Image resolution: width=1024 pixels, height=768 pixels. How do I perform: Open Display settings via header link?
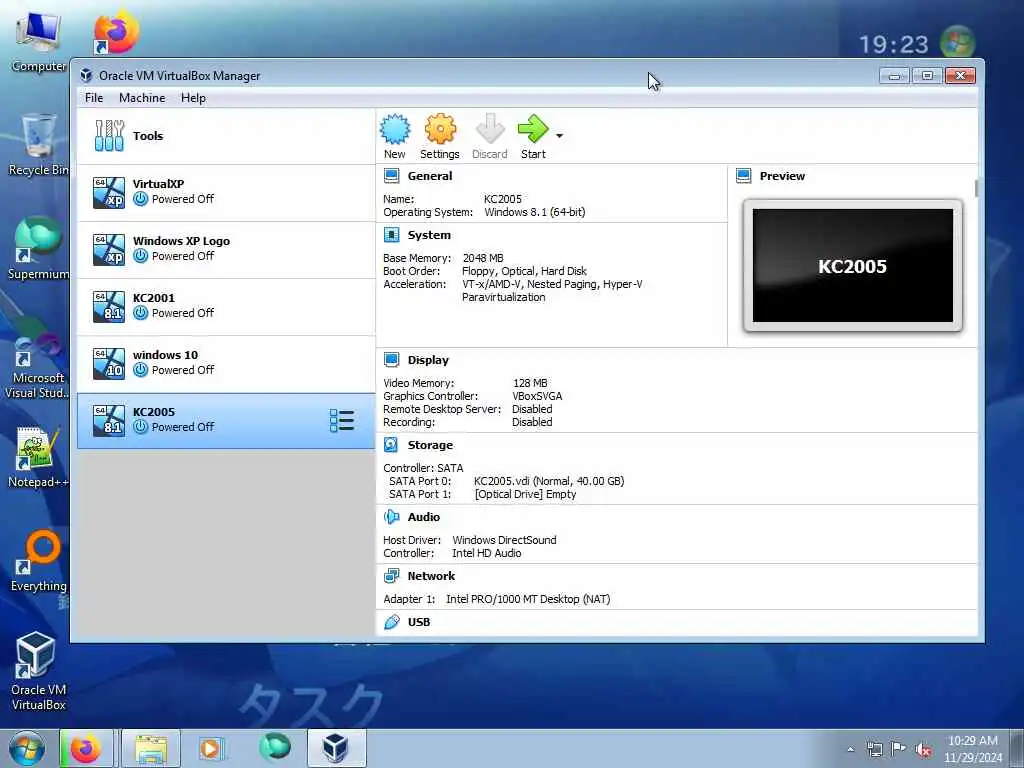(428, 360)
